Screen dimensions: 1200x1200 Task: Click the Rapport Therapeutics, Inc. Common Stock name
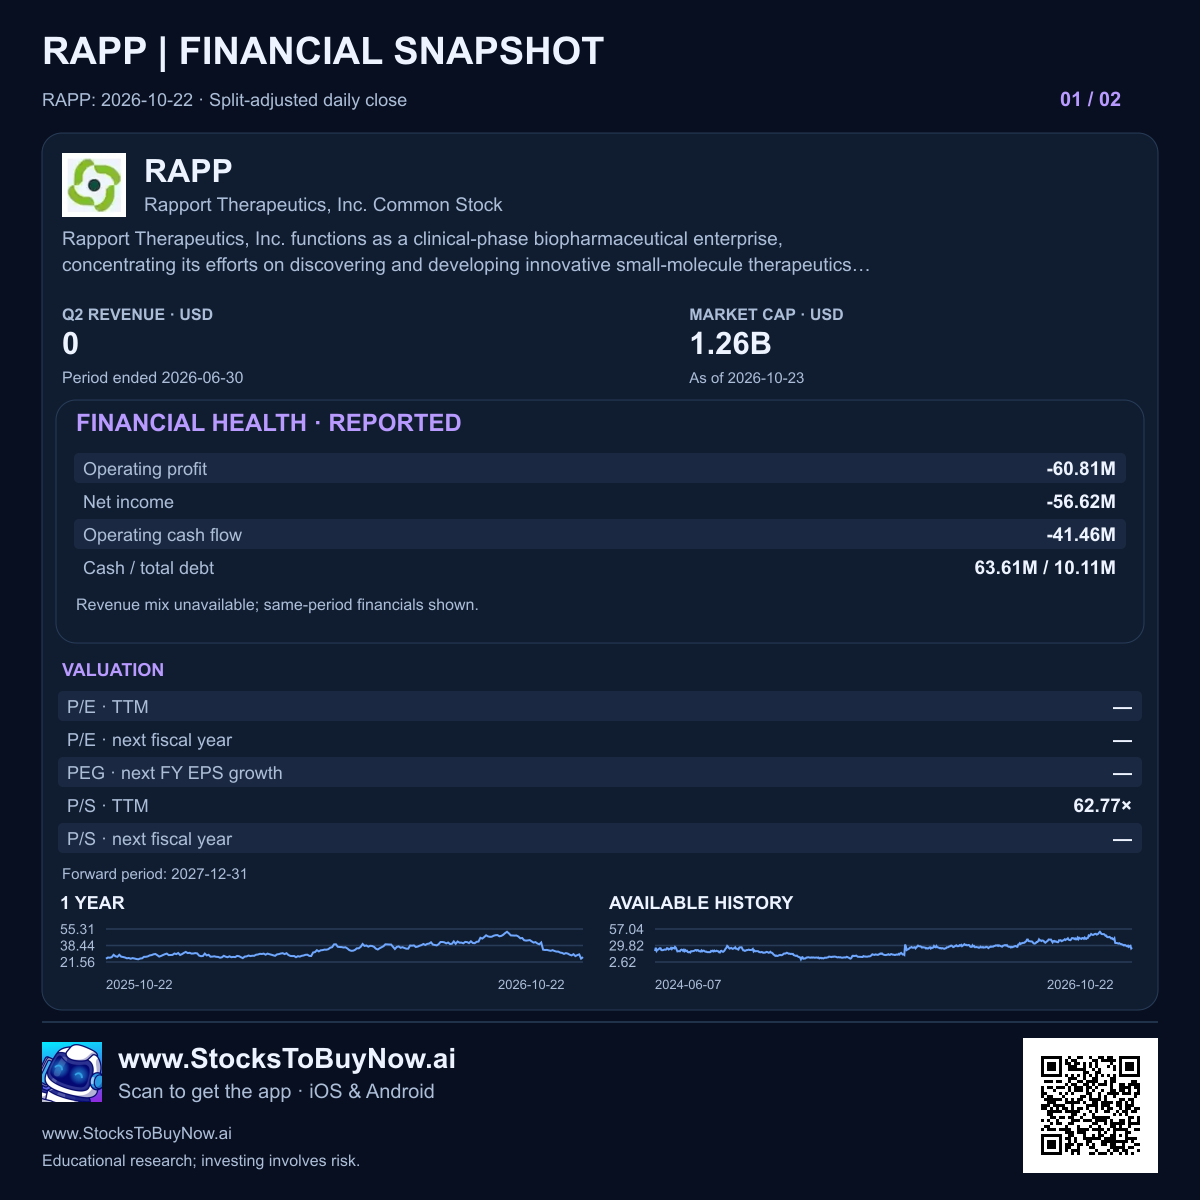tap(323, 205)
